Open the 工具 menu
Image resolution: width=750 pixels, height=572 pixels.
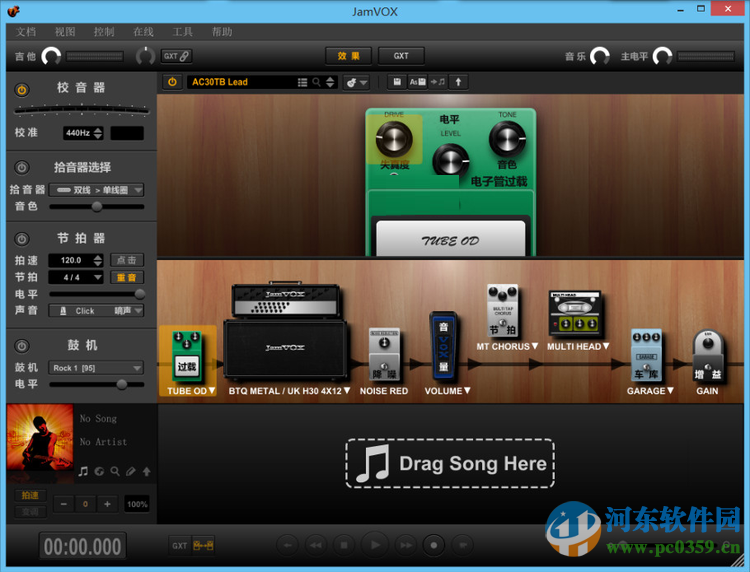click(183, 32)
